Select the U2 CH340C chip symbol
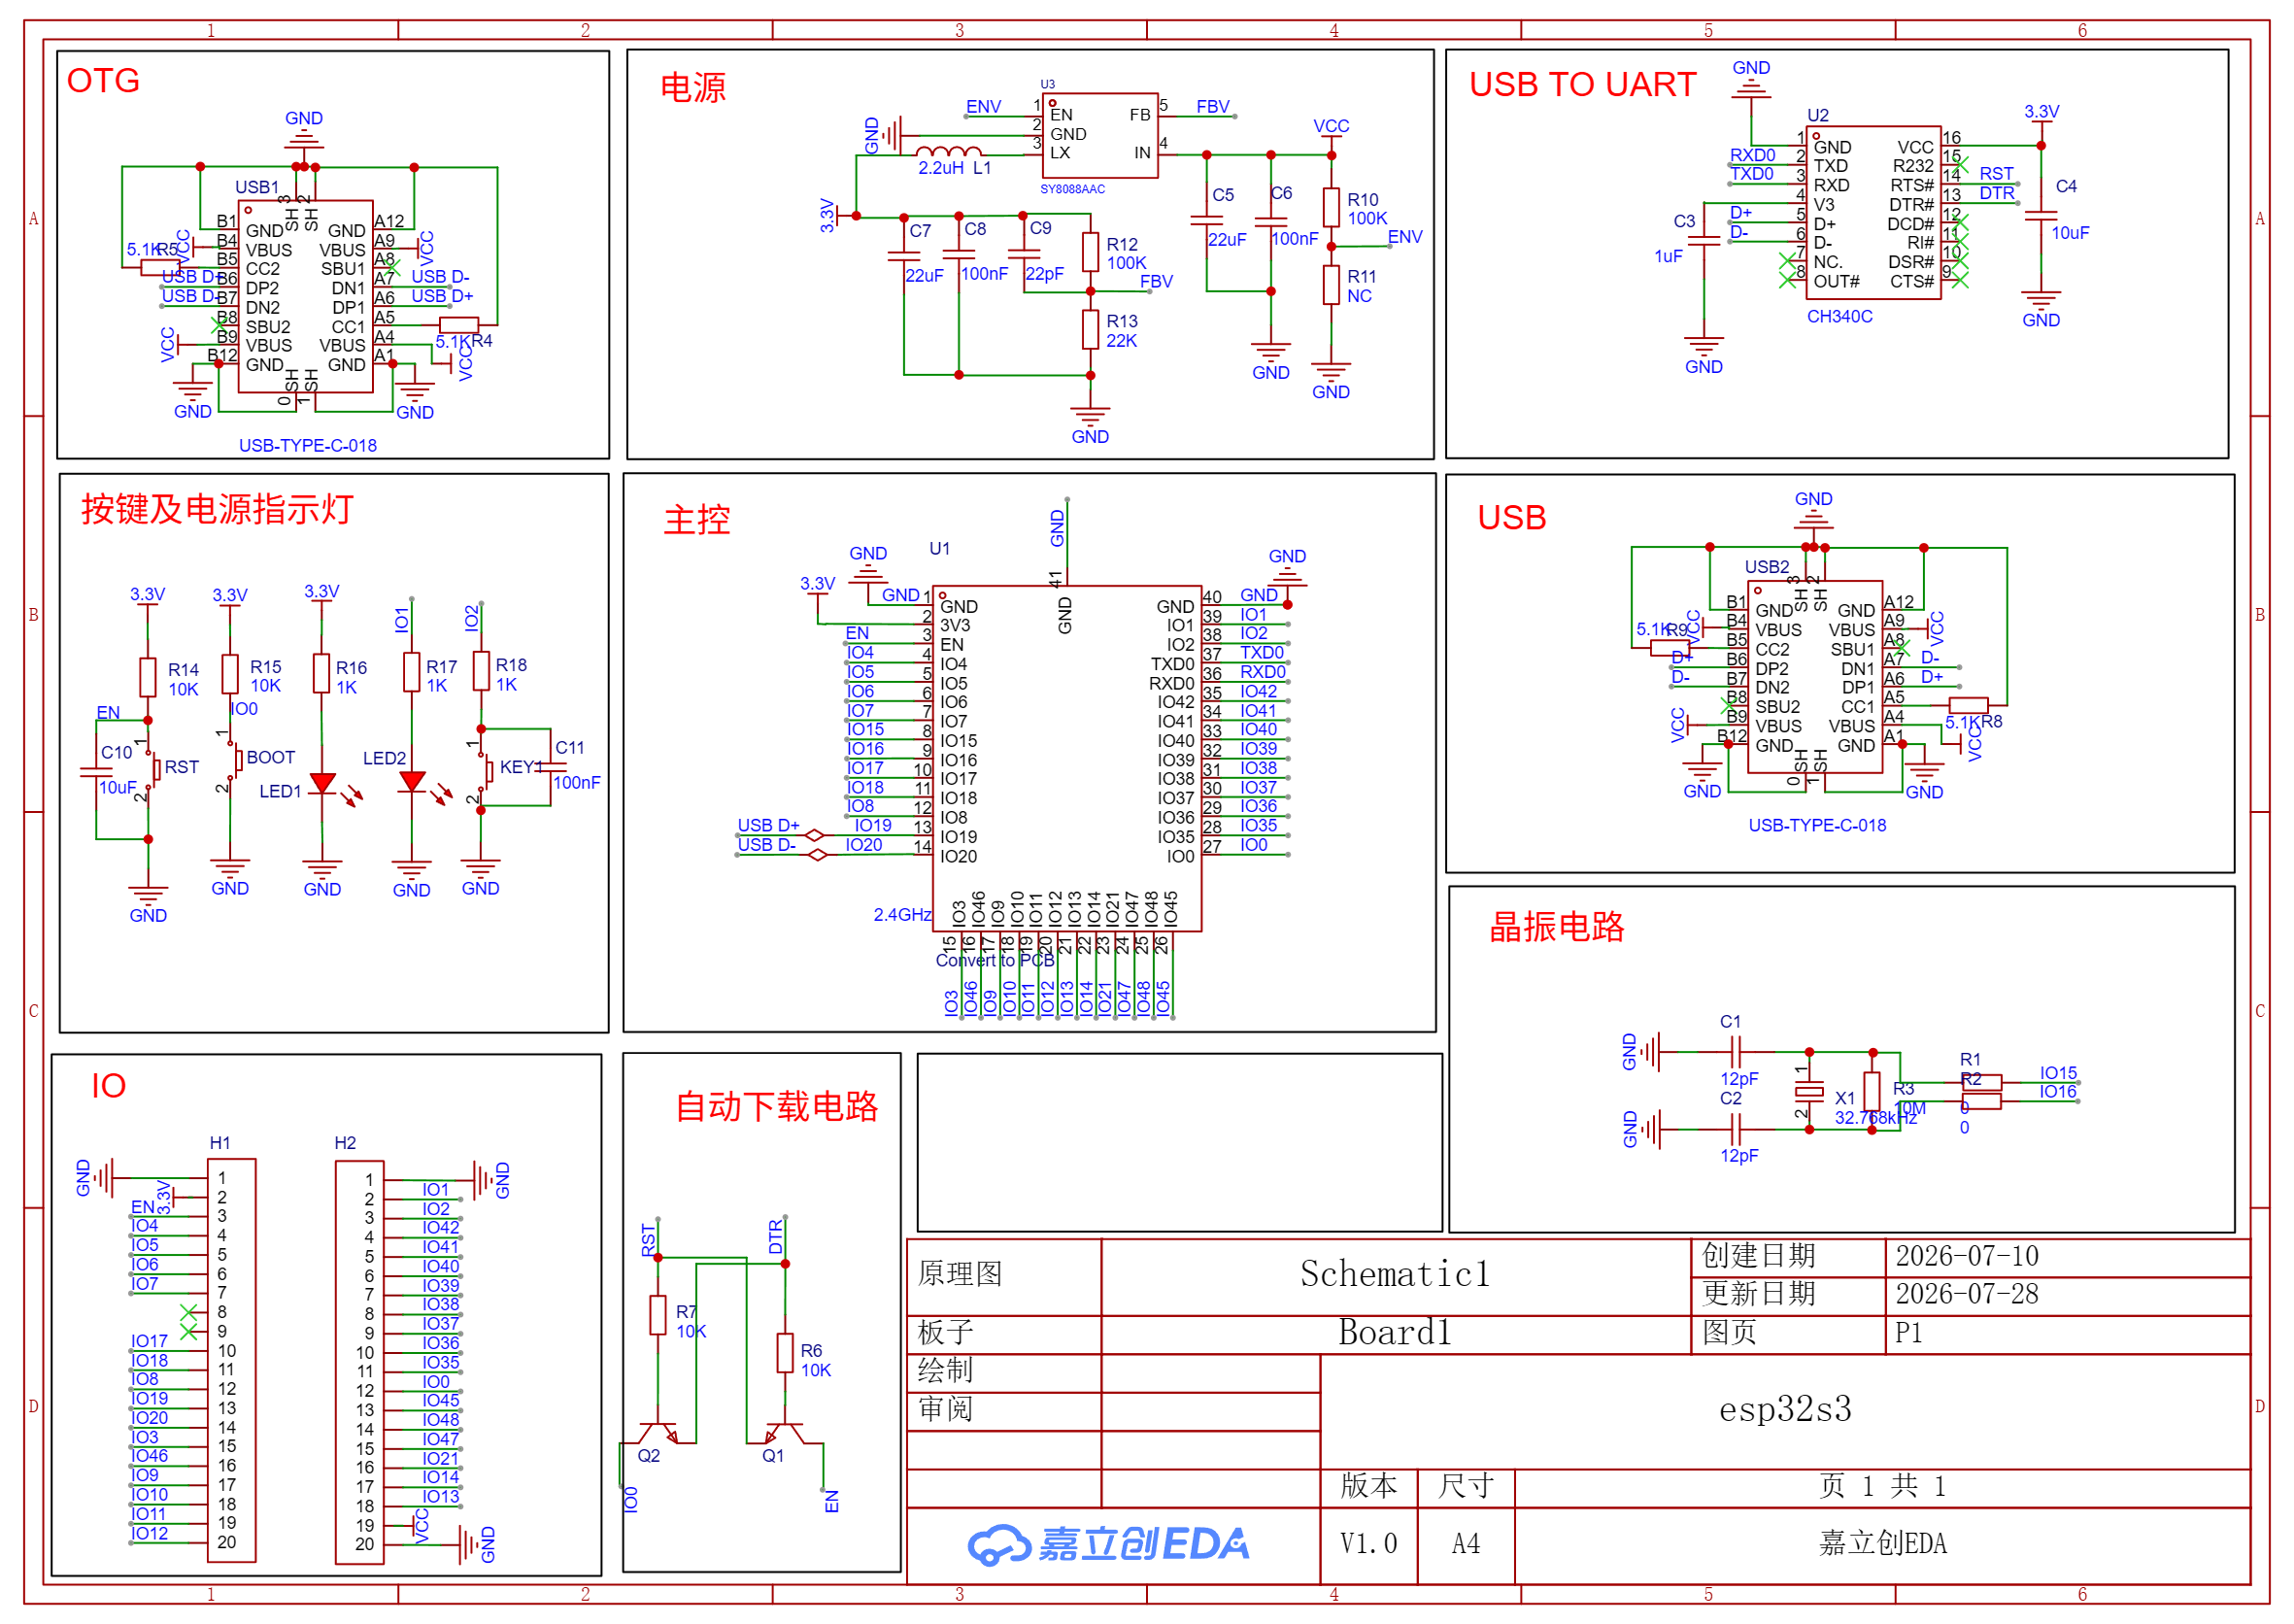 coord(1872,212)
